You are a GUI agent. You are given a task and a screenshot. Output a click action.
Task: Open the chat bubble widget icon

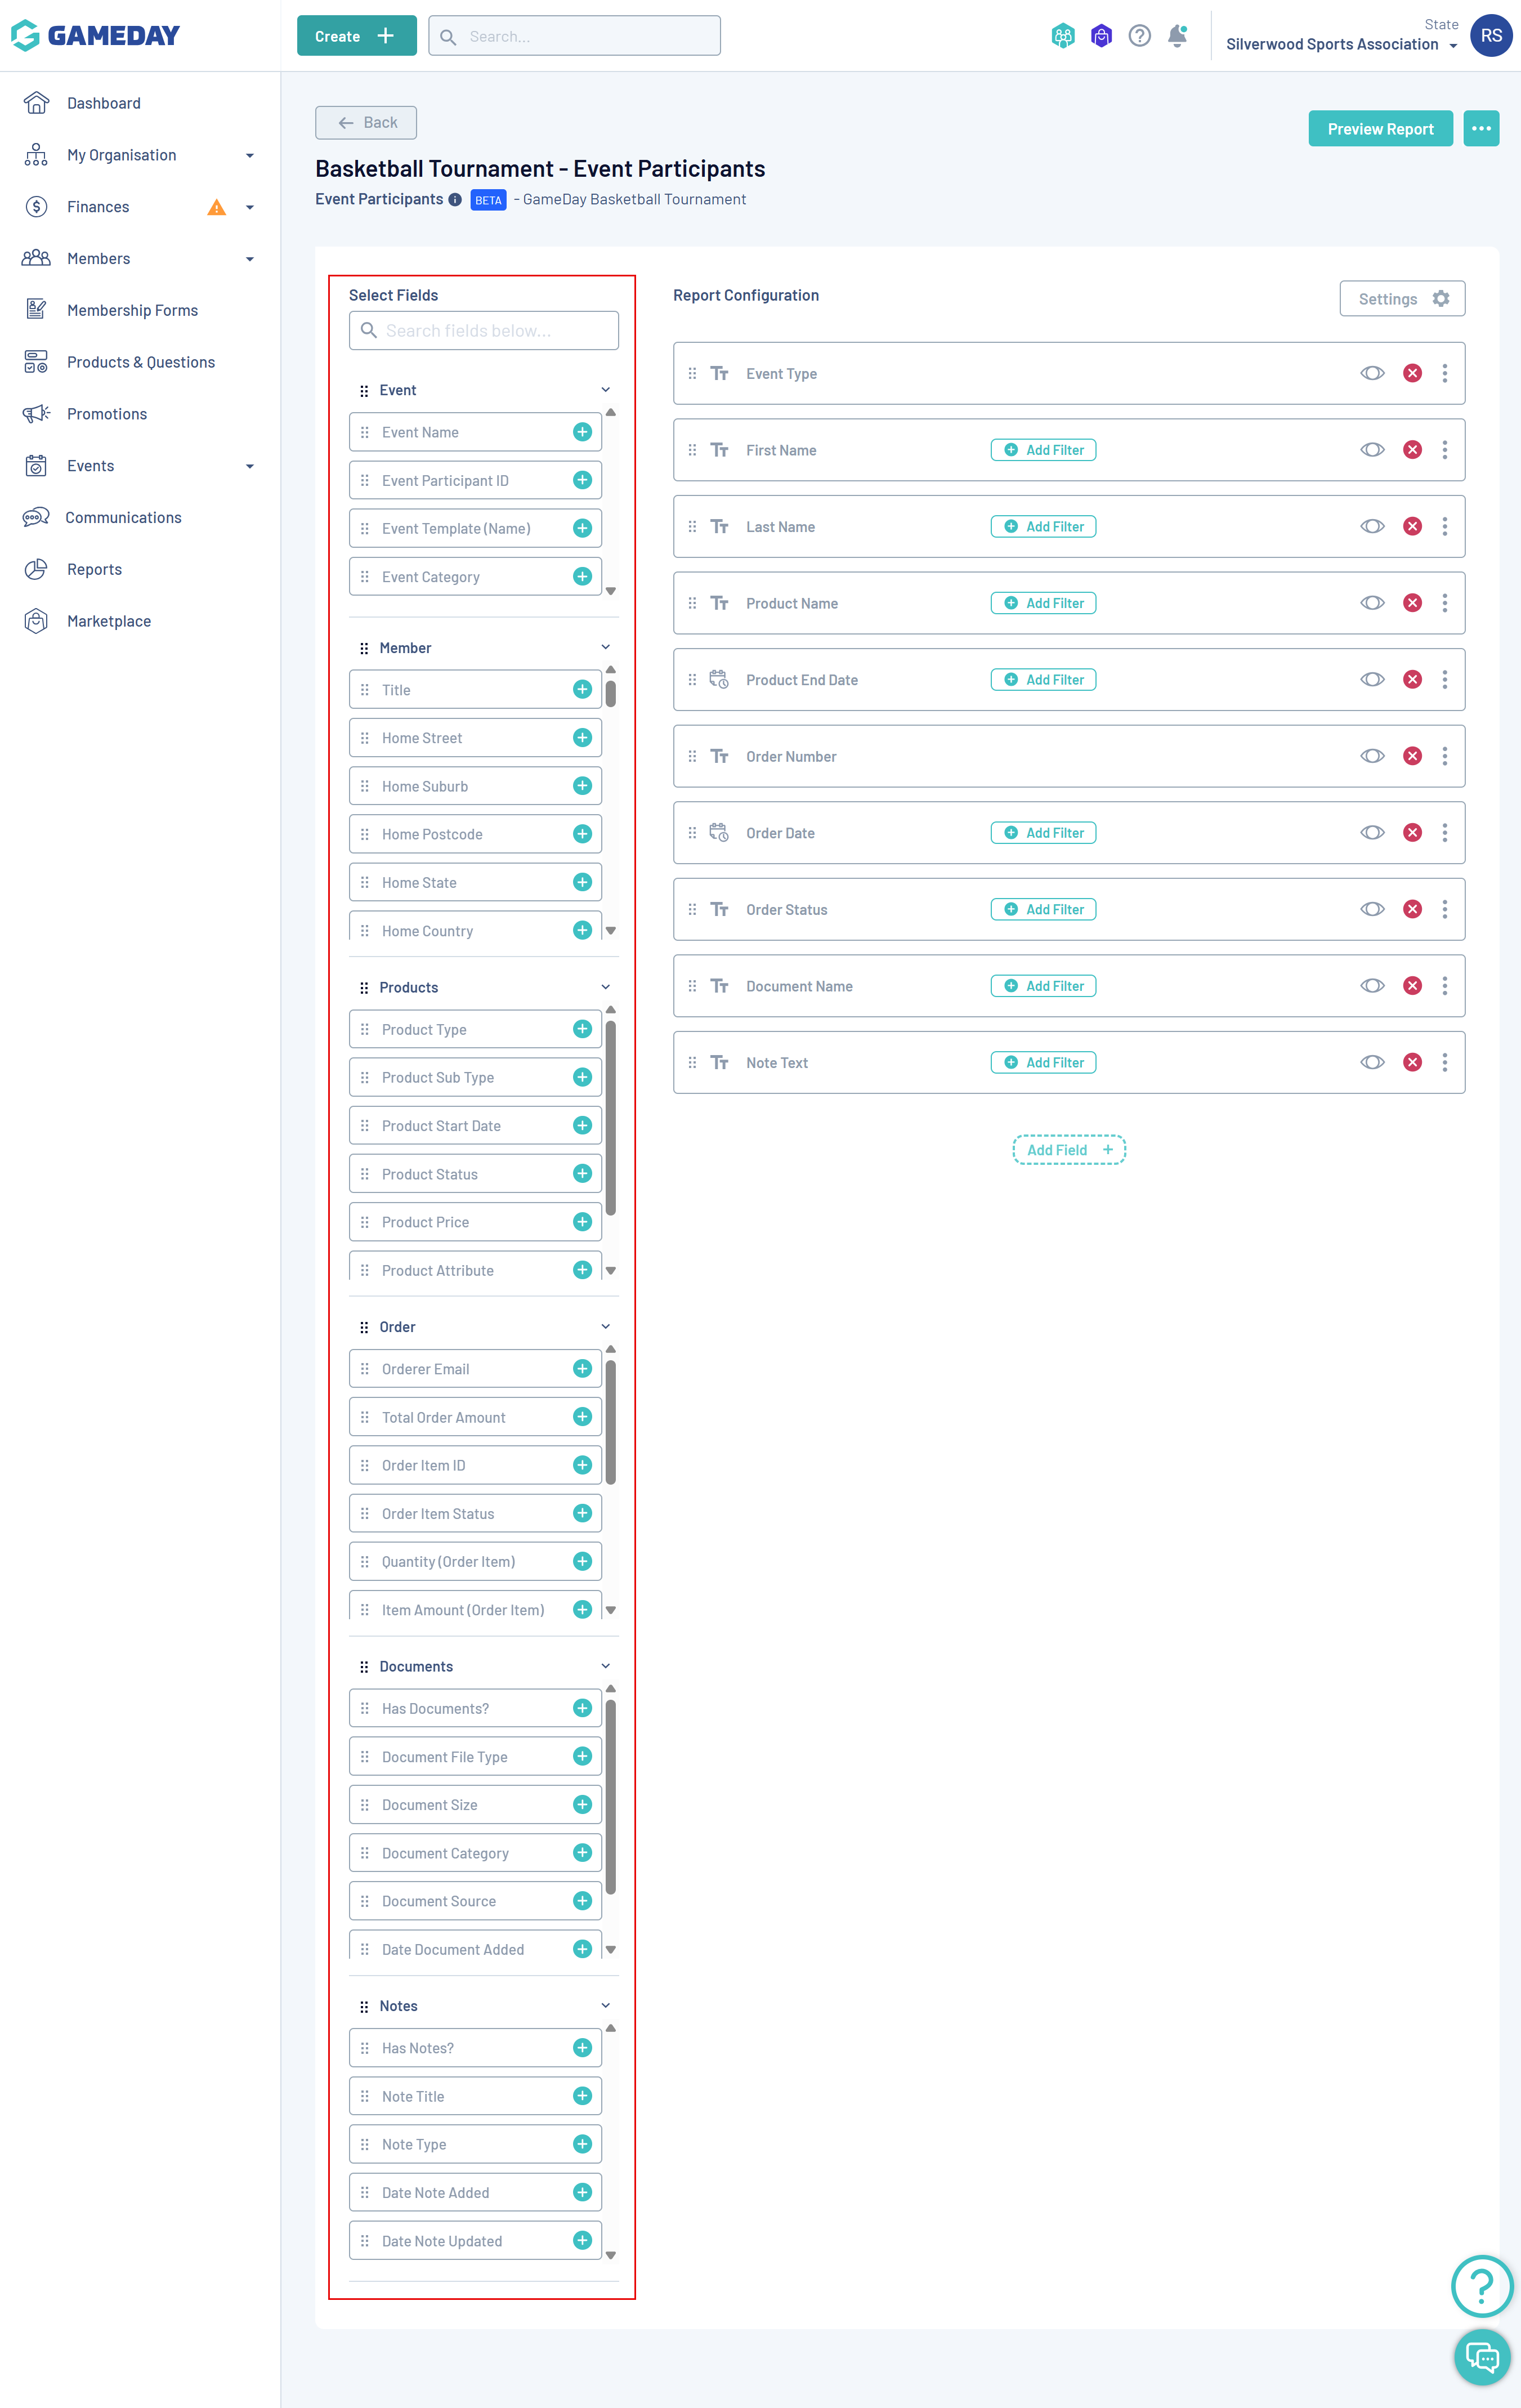tap(1481, 2357)
